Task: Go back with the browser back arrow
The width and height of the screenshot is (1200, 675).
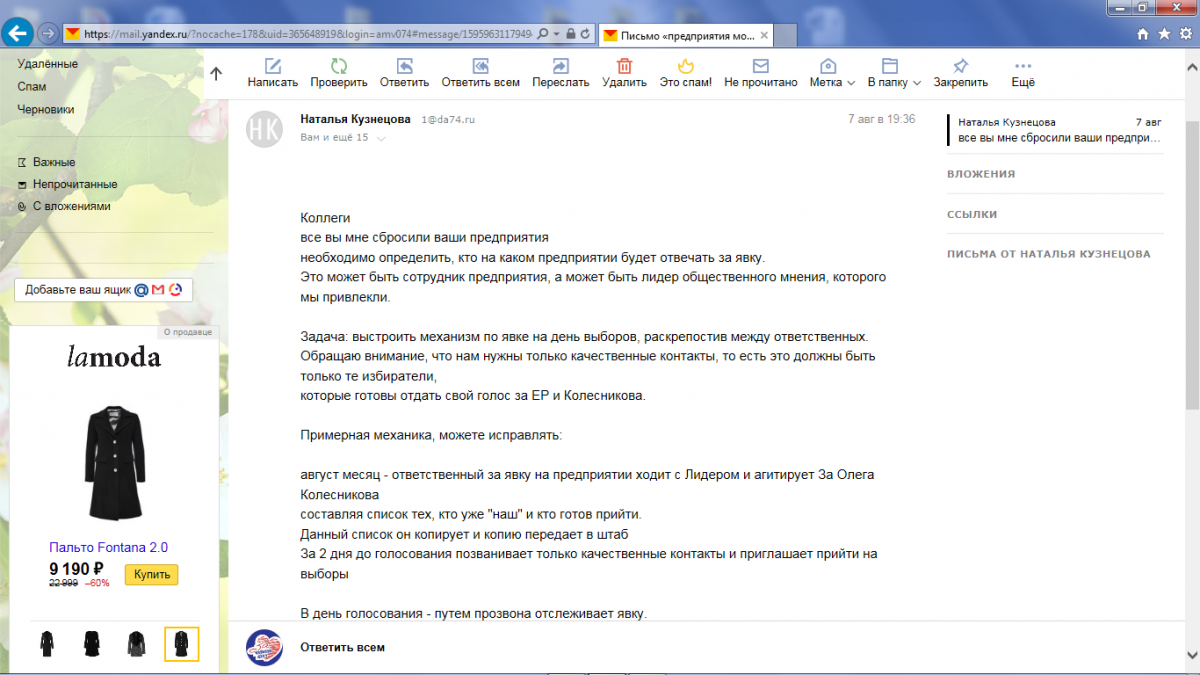Action: pos(16,33)
